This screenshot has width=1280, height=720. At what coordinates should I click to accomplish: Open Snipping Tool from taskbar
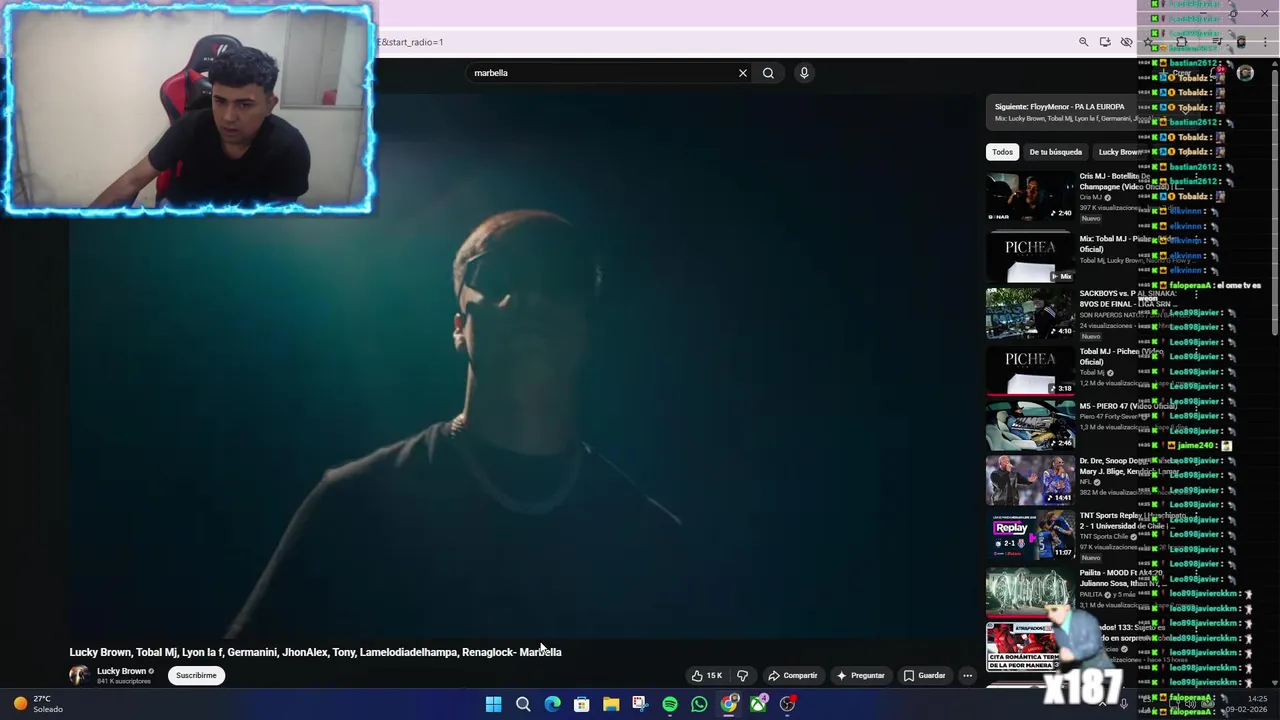click(640, 704)
